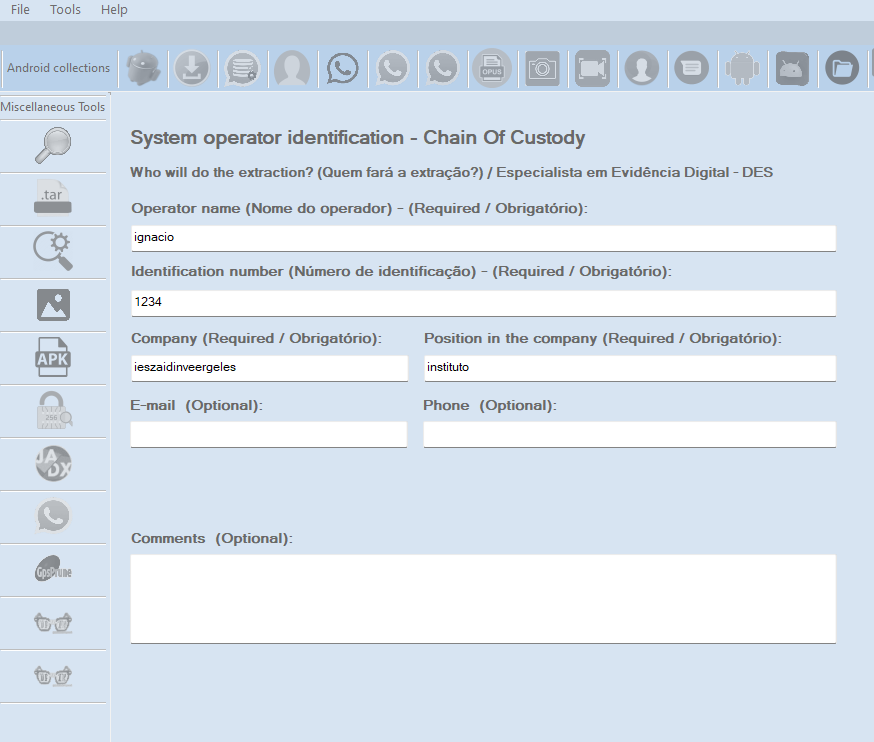874x742 pixels.
Task: Click the database chat bubble icon
Action: click(x=242, y=69)
